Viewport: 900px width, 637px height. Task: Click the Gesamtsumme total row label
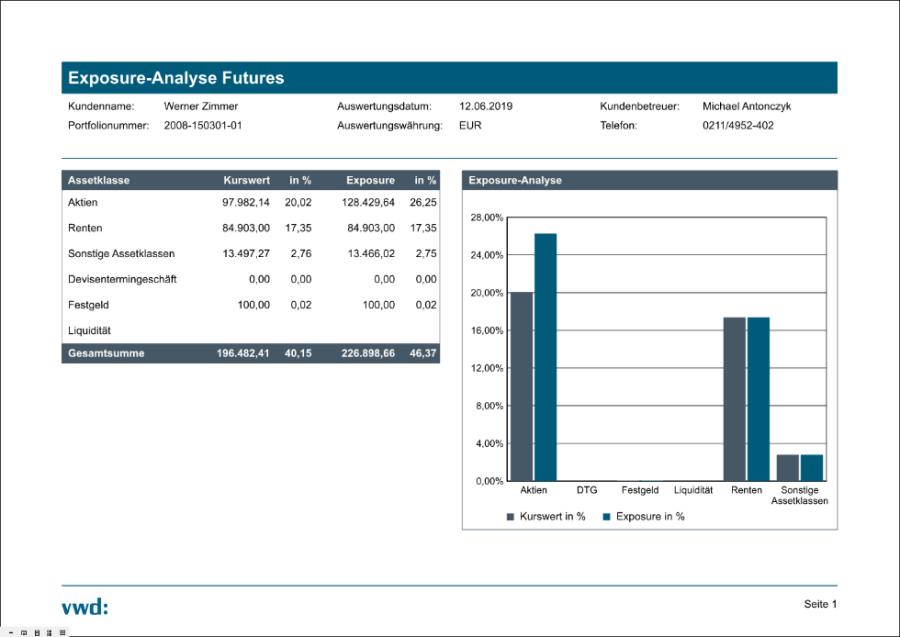pos(106,353)
